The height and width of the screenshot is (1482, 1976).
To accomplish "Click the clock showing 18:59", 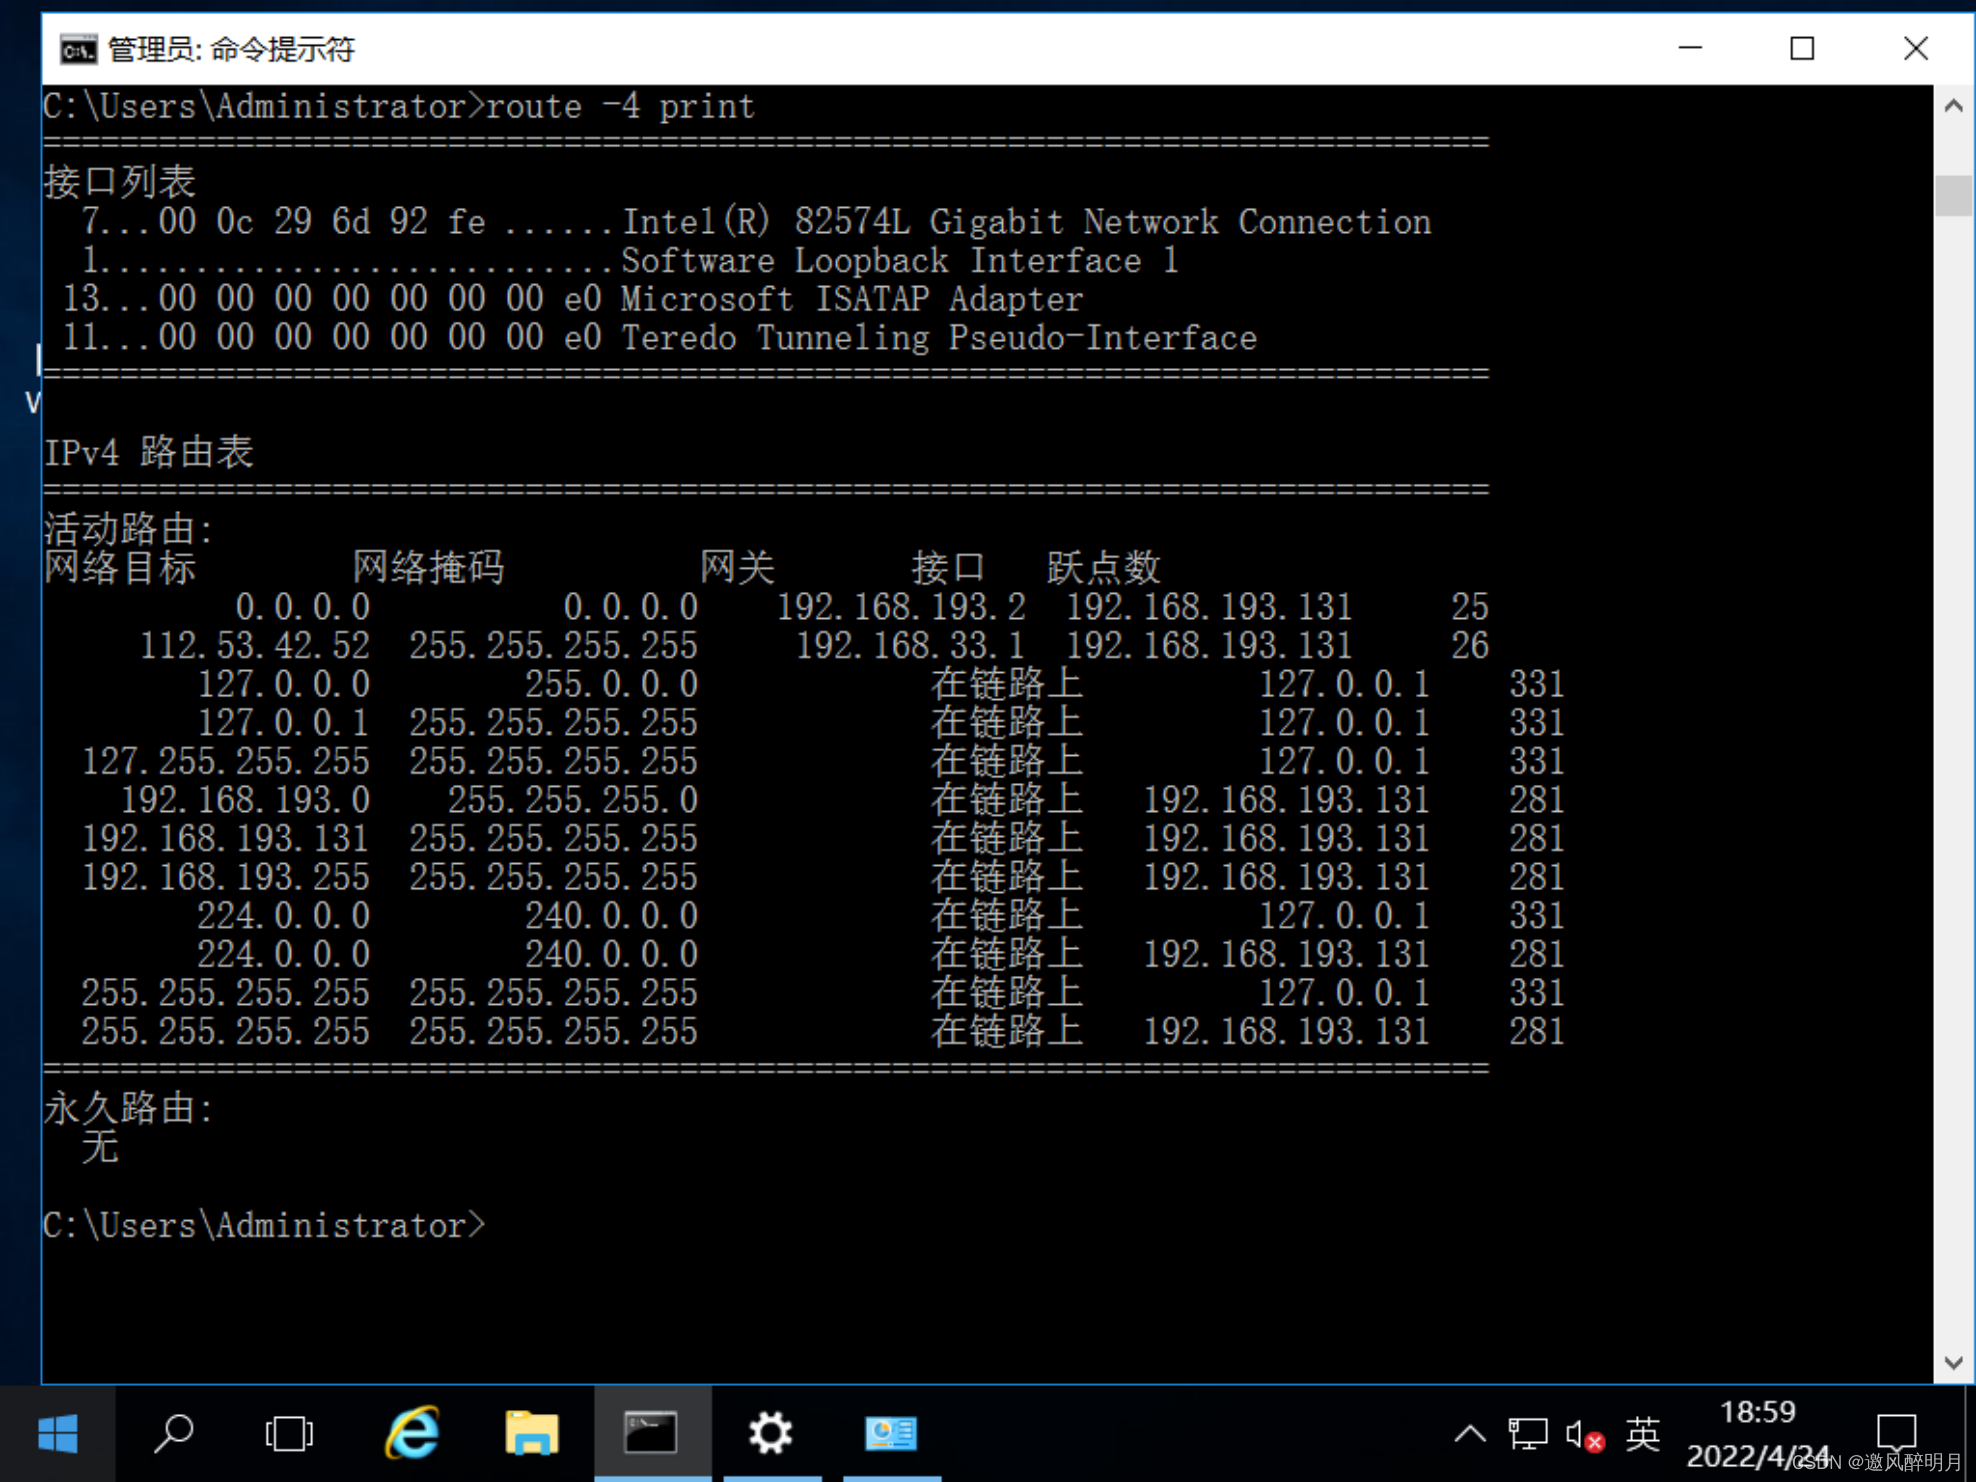I will 1757,1412.
